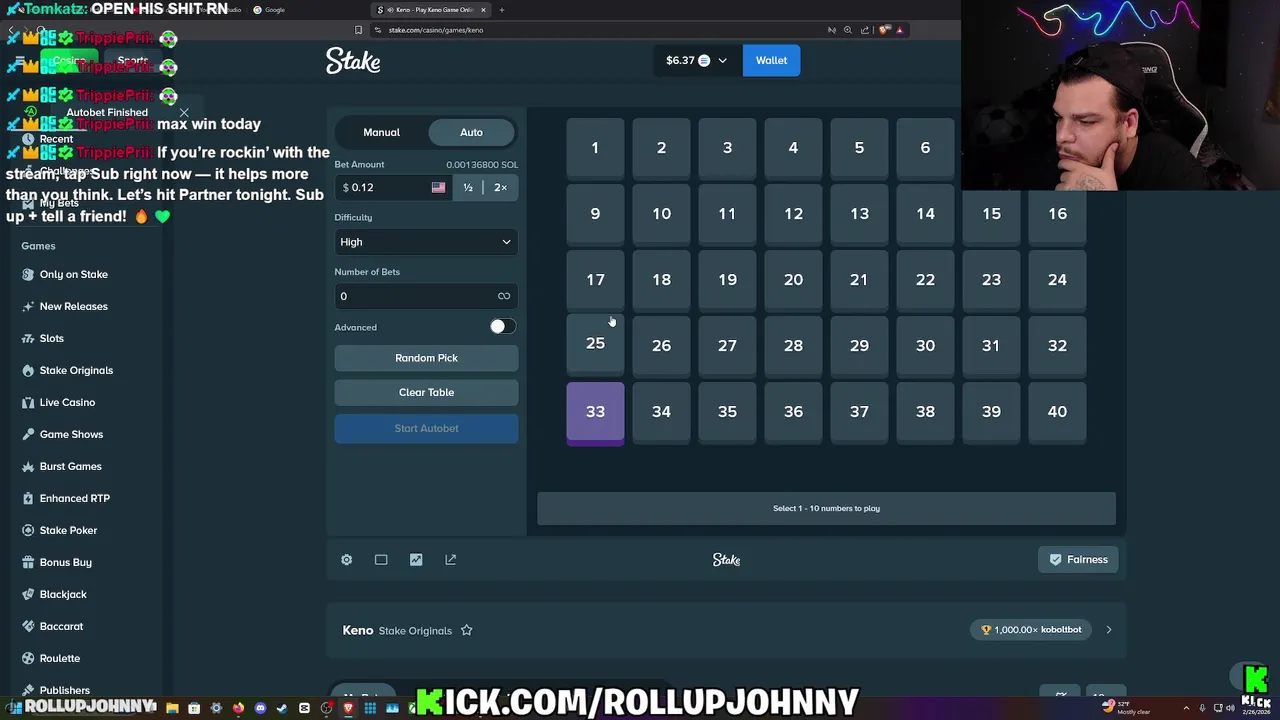Click the Burst Games sidebar icon

pyautogui.click(x=28, y=466)
